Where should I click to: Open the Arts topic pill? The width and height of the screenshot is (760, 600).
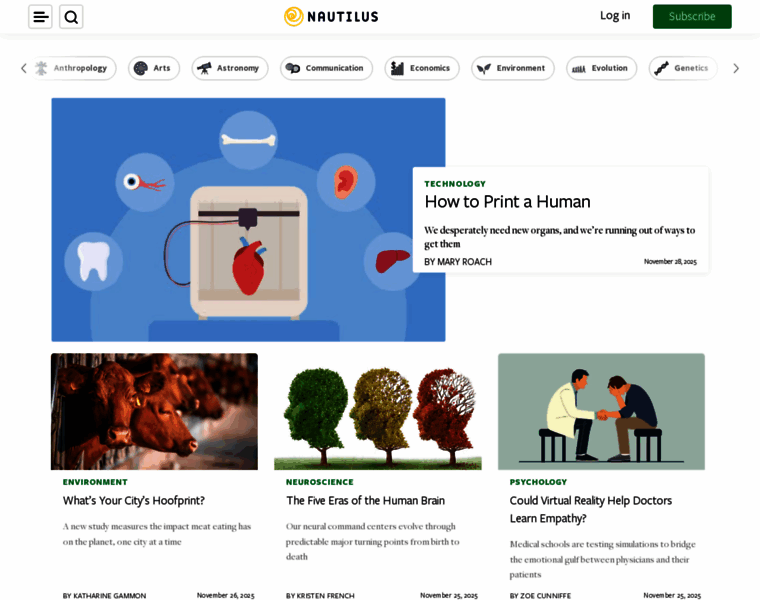154,68
